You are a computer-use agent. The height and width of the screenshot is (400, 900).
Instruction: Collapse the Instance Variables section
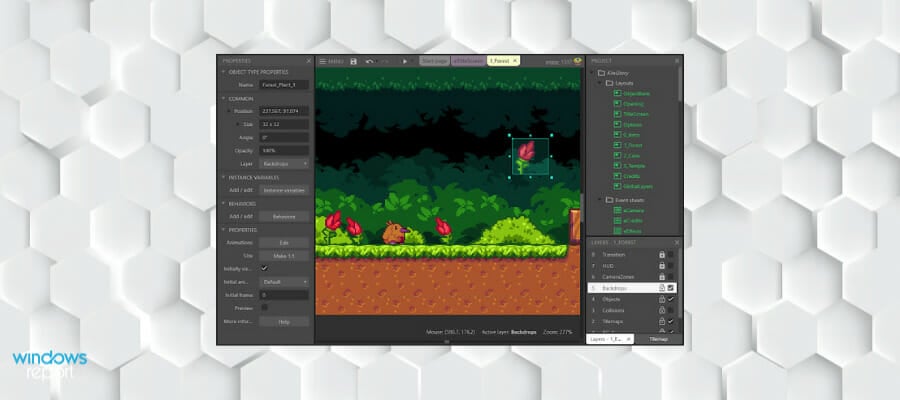(223, 177)
